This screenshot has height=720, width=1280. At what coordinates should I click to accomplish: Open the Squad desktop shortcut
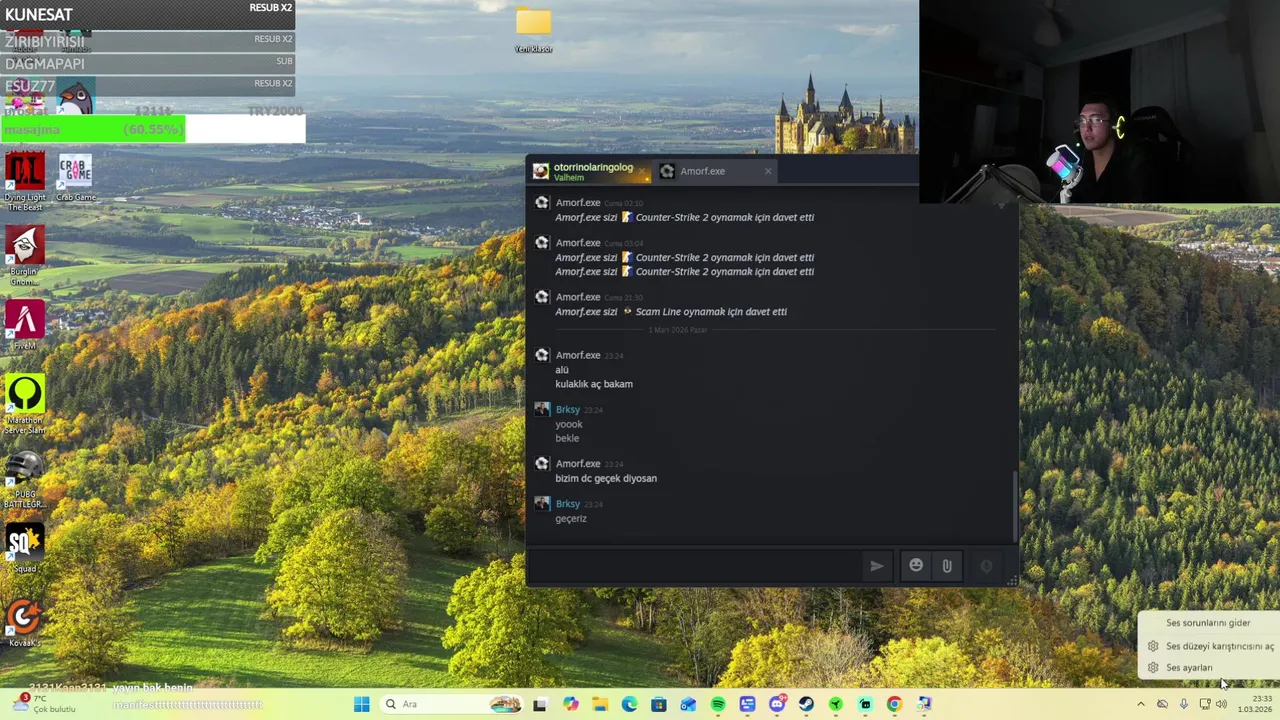point(25,549)
